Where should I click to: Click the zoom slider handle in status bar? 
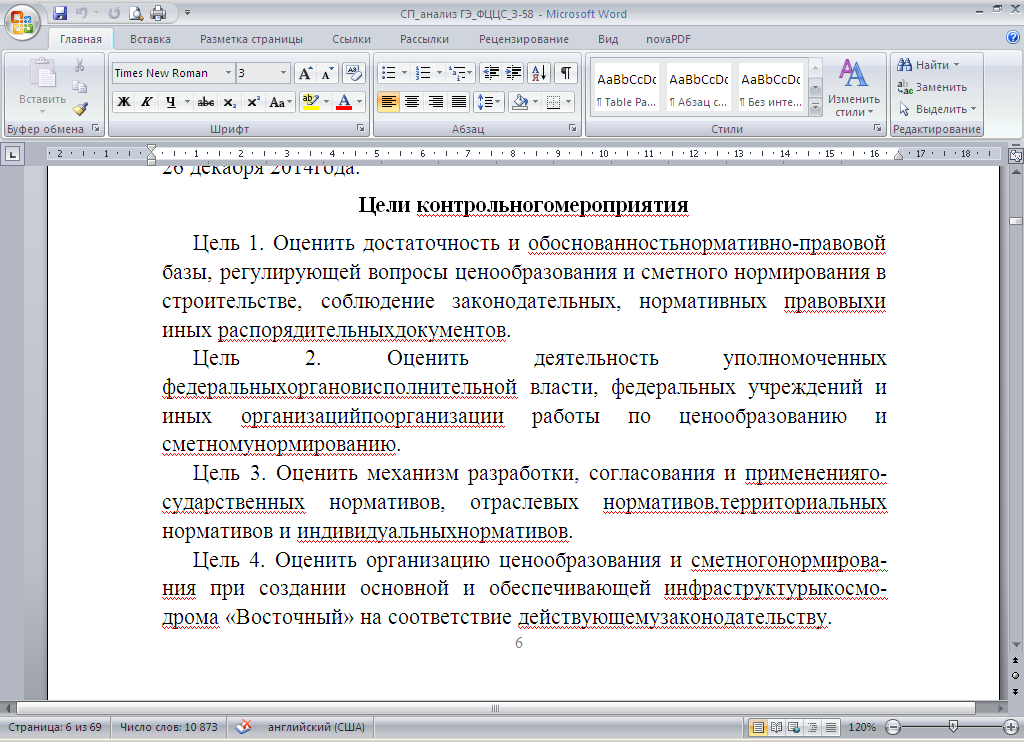[953, 727]
